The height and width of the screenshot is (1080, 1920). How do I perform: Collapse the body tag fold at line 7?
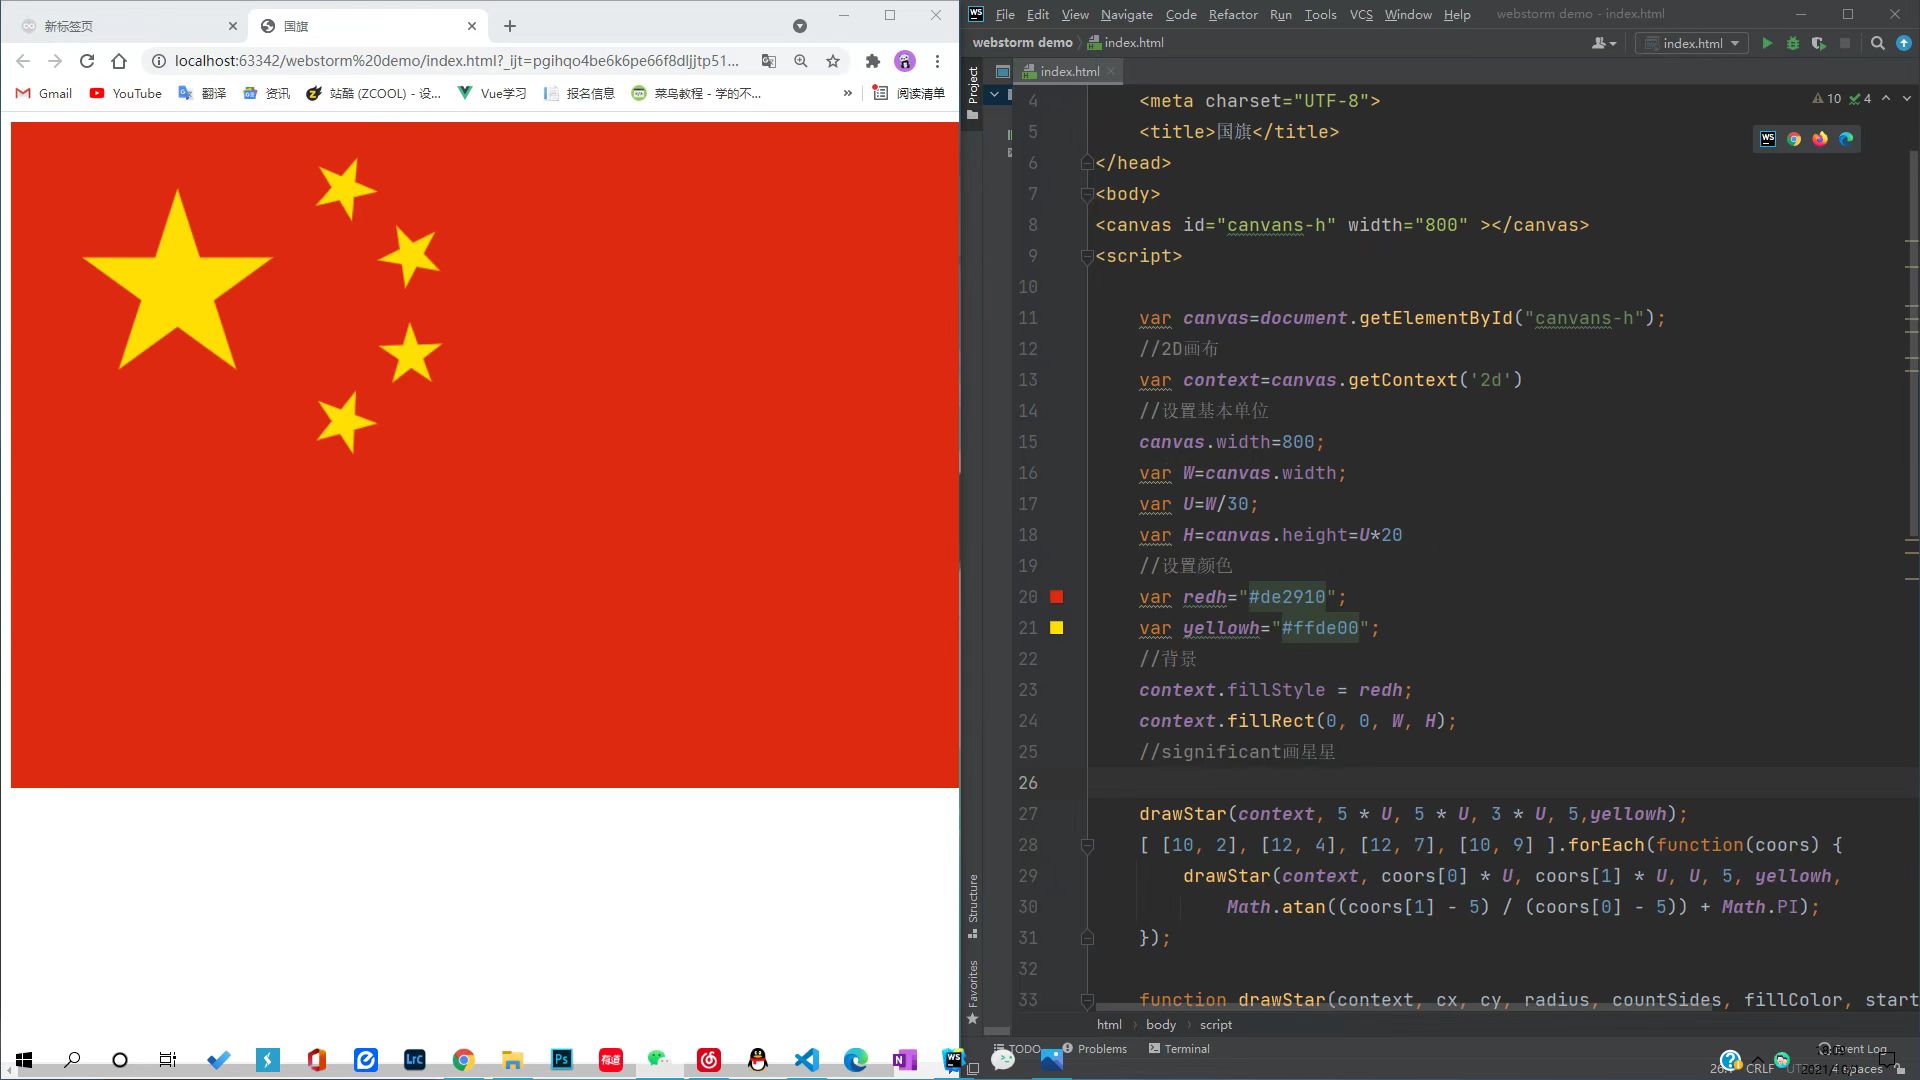click(1087, 195)
